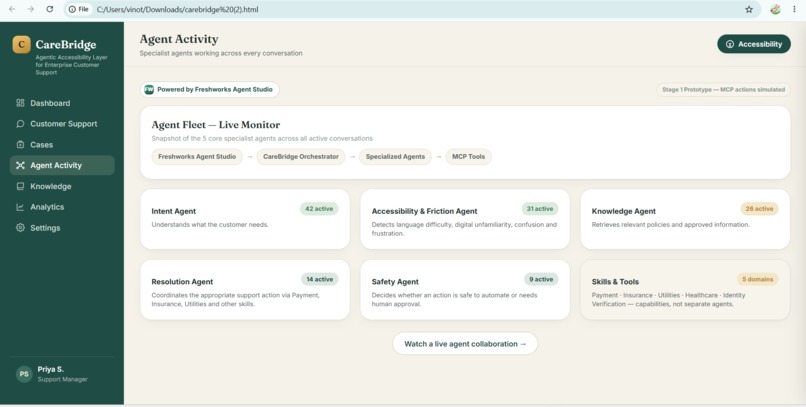Image resolution: width=806 pixels, height=407 pixels.
Task: Open Dashboard in the sidebar
Action: coord(62,103)
